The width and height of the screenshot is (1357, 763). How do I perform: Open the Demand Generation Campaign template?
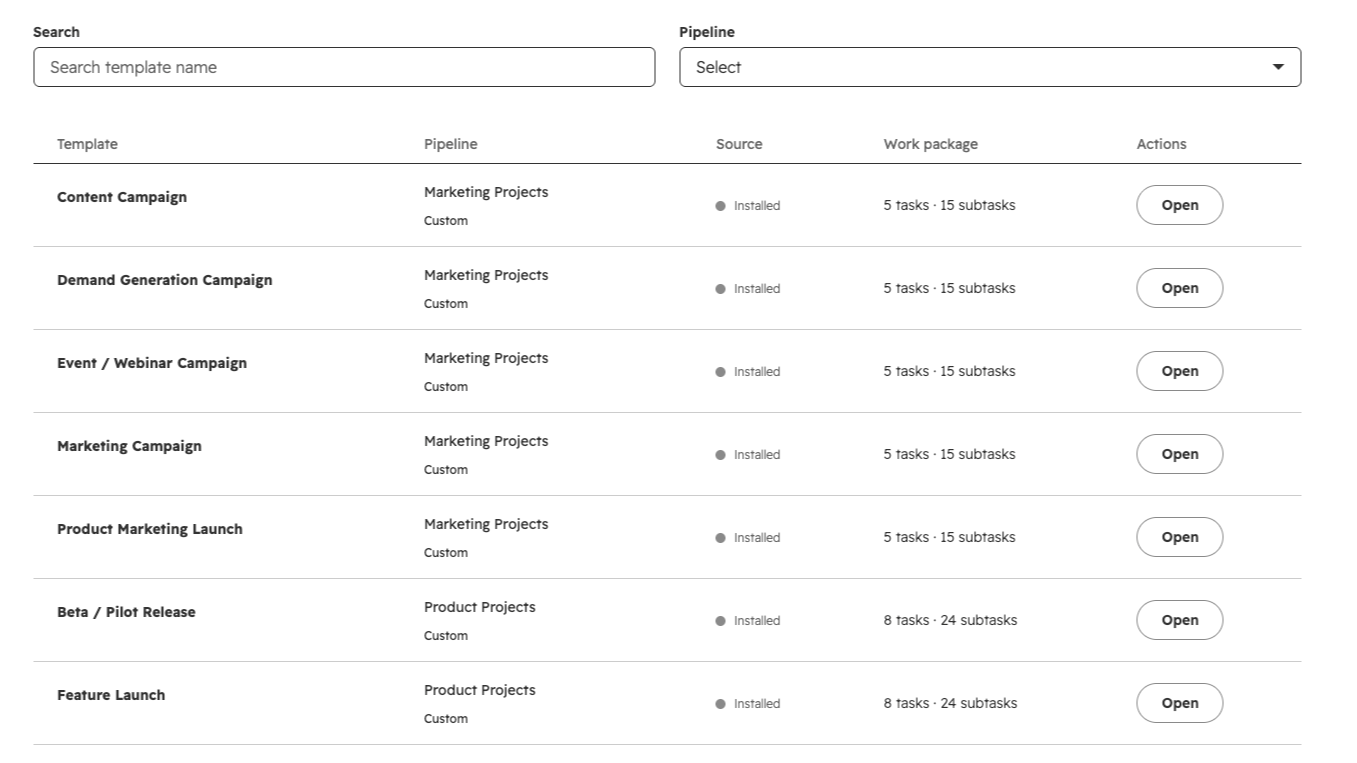[x=1179, y=288]
